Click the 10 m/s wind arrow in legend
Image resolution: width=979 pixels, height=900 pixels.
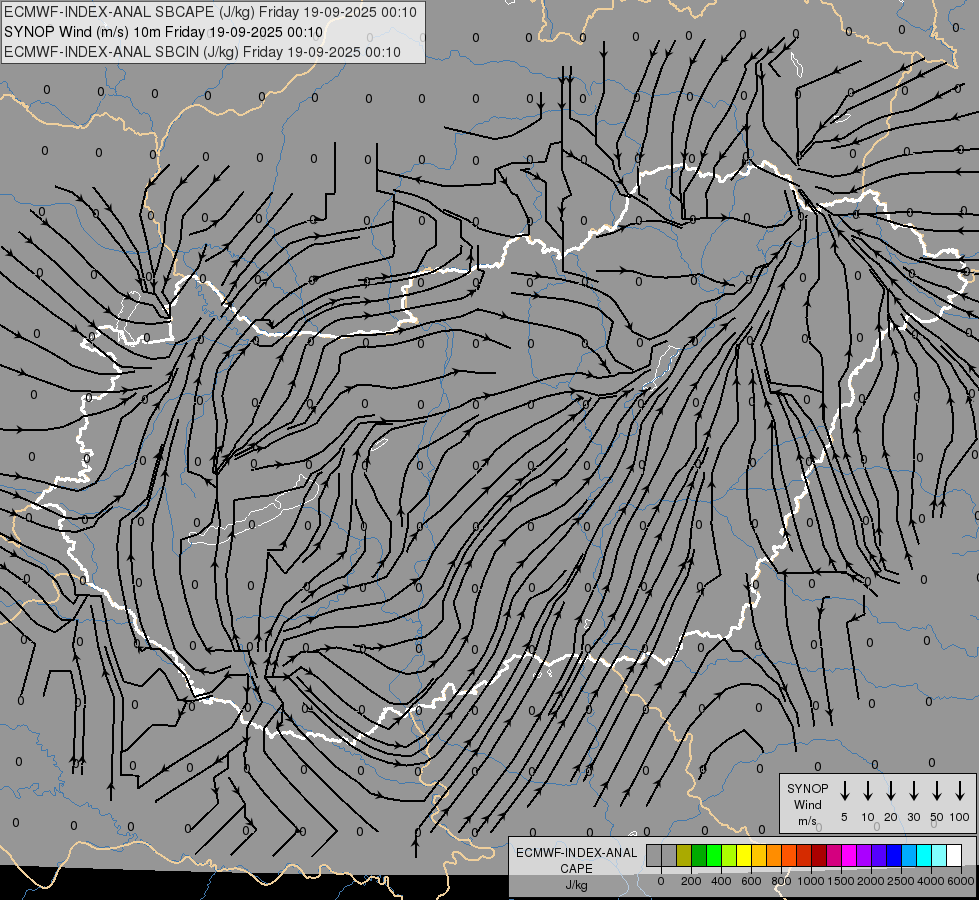point(868,791)
